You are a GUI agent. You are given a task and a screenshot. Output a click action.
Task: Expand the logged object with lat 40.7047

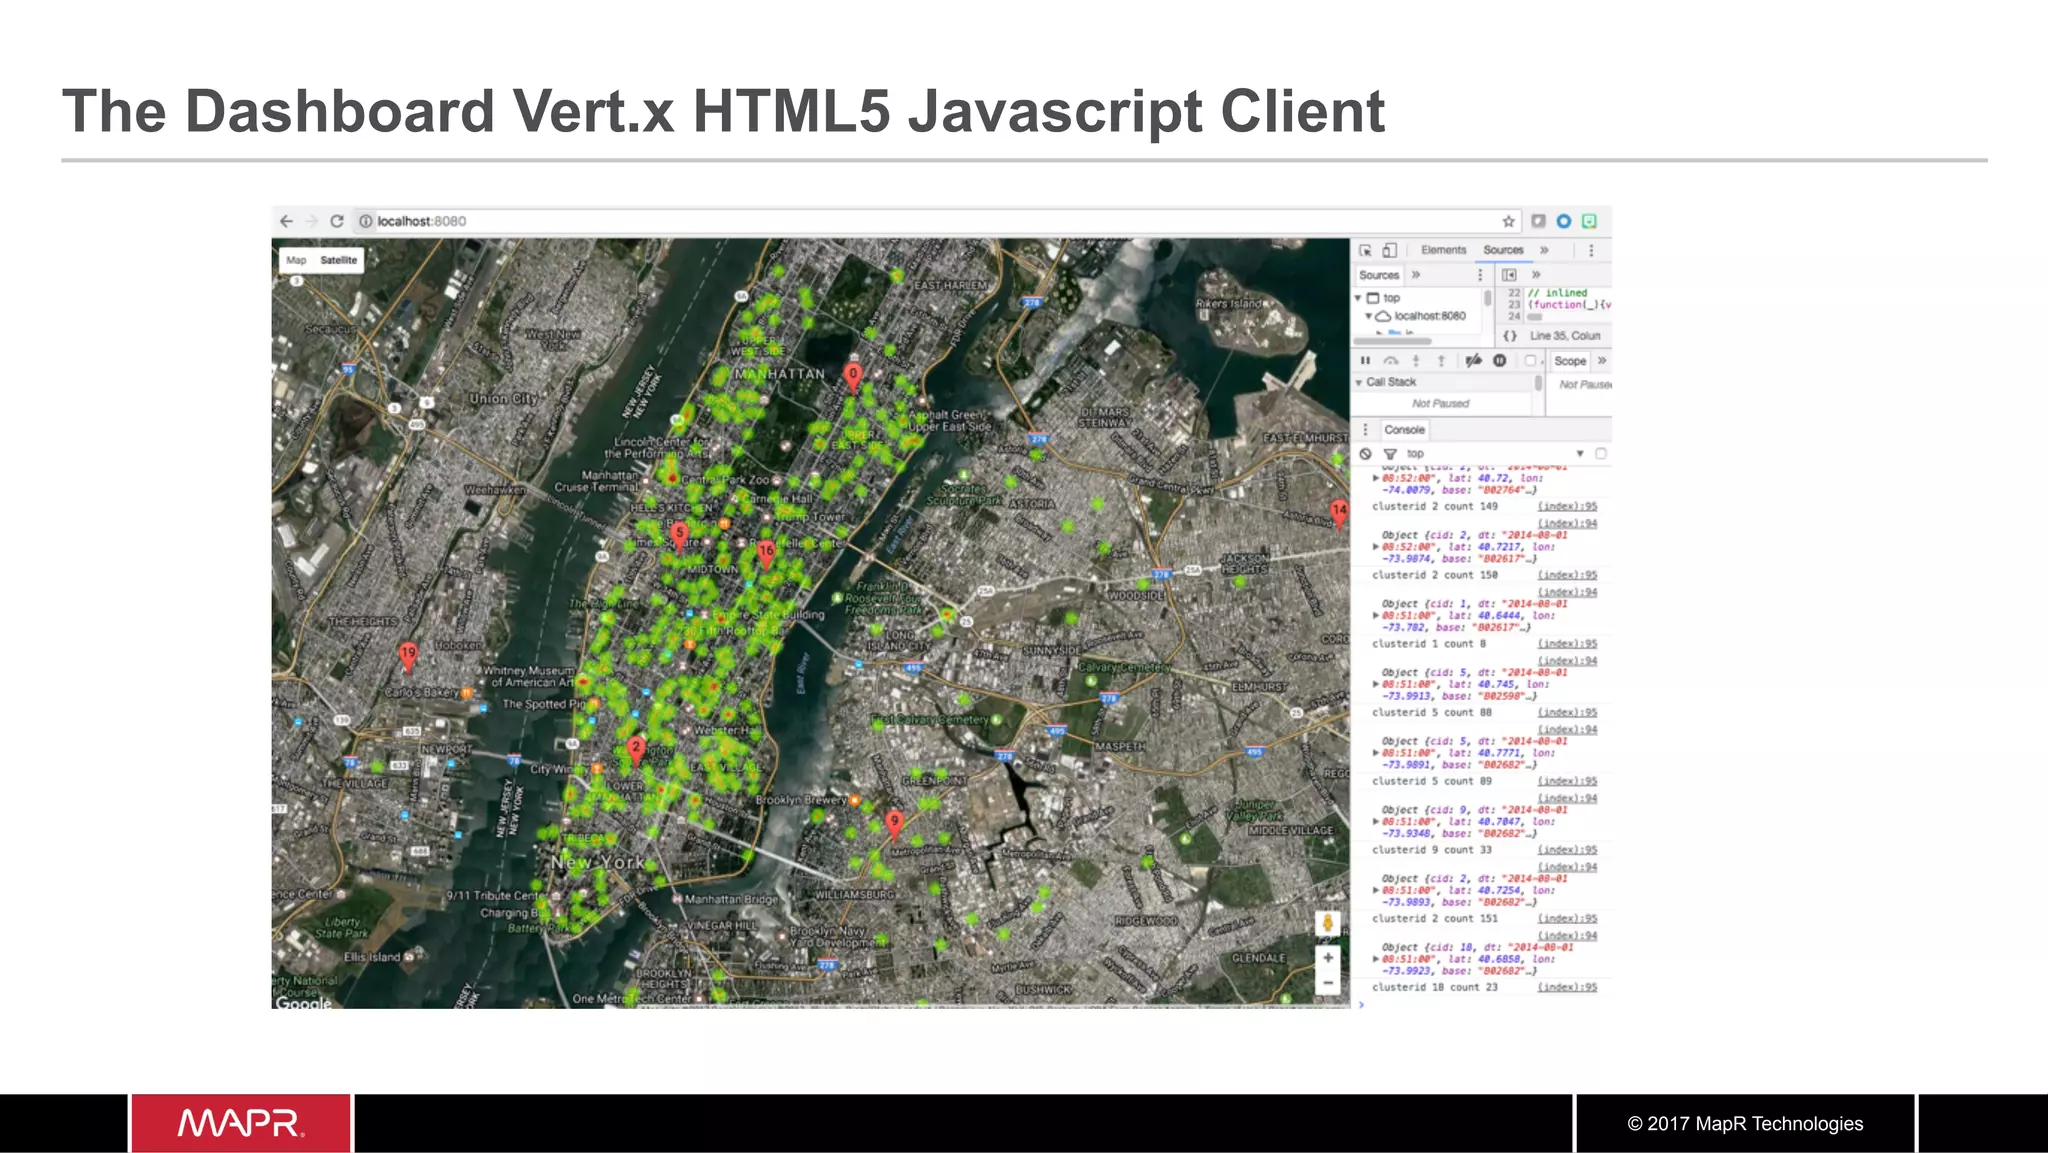1376,822
